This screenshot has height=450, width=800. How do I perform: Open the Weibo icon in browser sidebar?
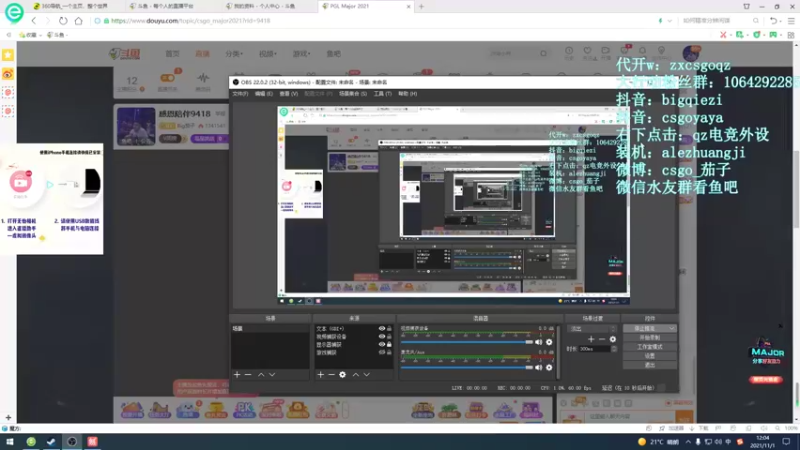[8, 74]
